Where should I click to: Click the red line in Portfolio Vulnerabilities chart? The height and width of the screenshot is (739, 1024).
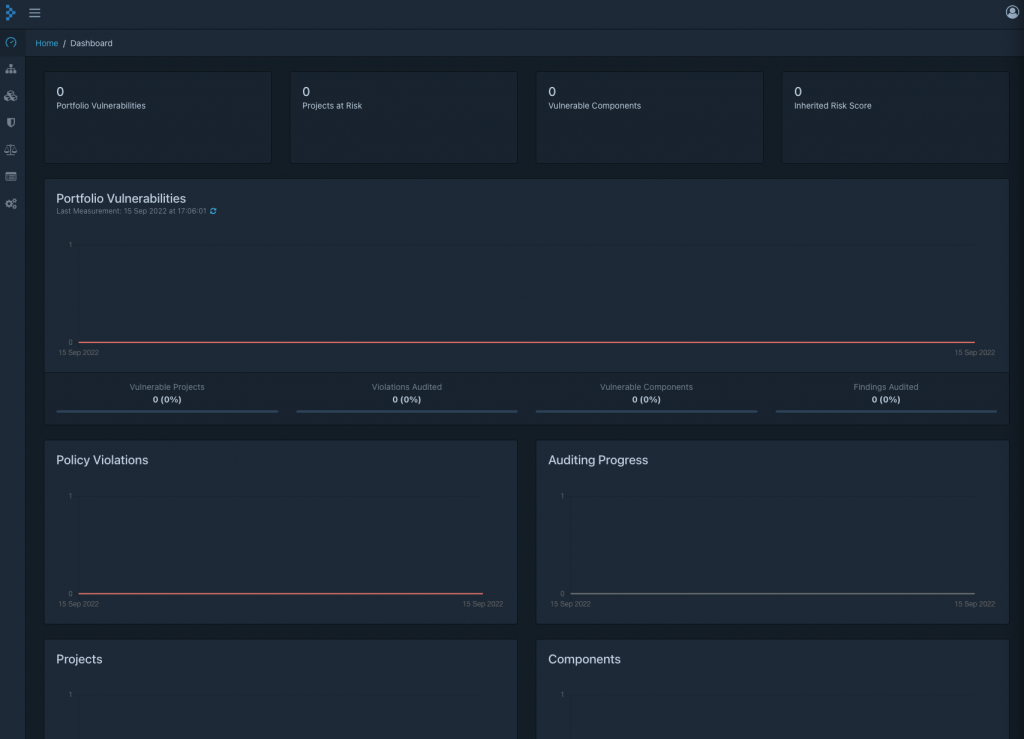coord(526,342)
